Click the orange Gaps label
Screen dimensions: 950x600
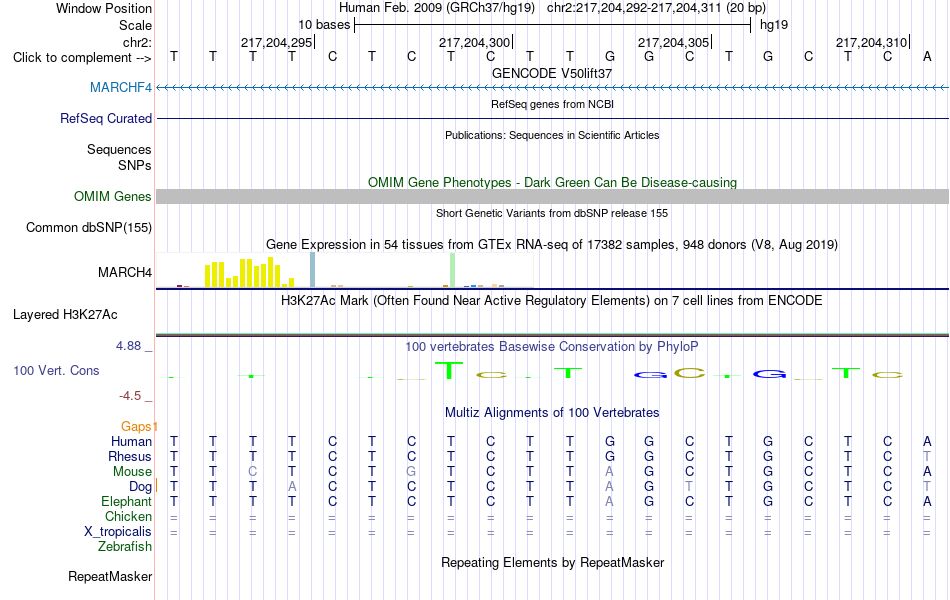click(x=136, y=427)
